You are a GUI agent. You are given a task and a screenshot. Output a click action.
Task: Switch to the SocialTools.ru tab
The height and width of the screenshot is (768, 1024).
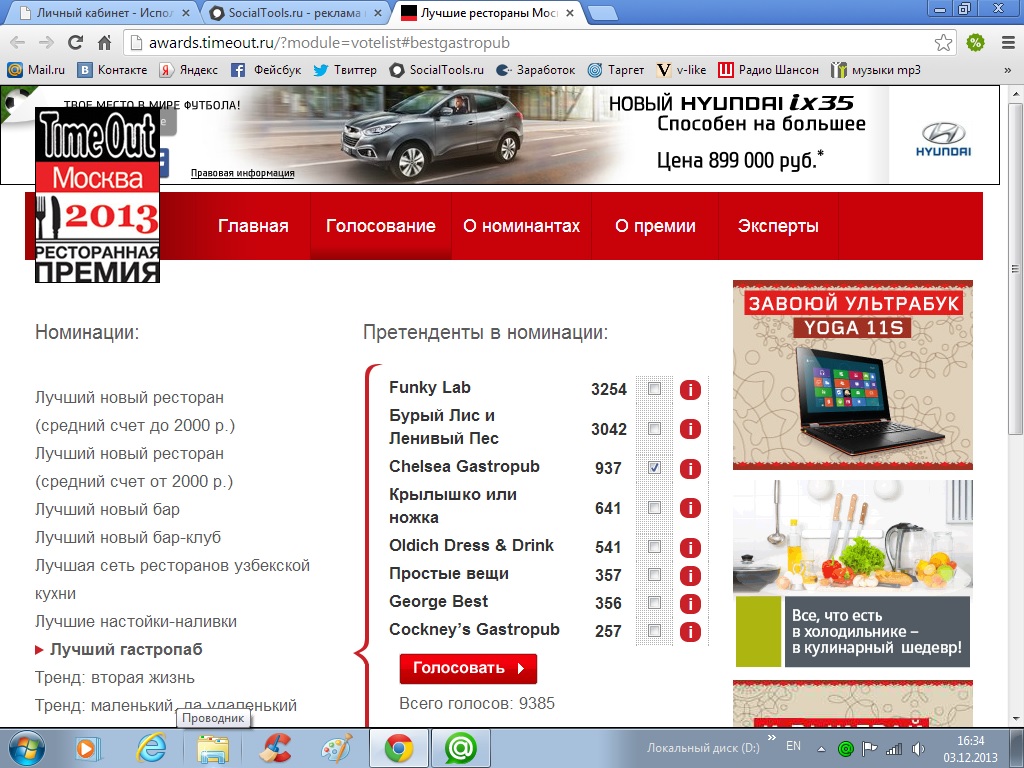click(x=295, y=12)
